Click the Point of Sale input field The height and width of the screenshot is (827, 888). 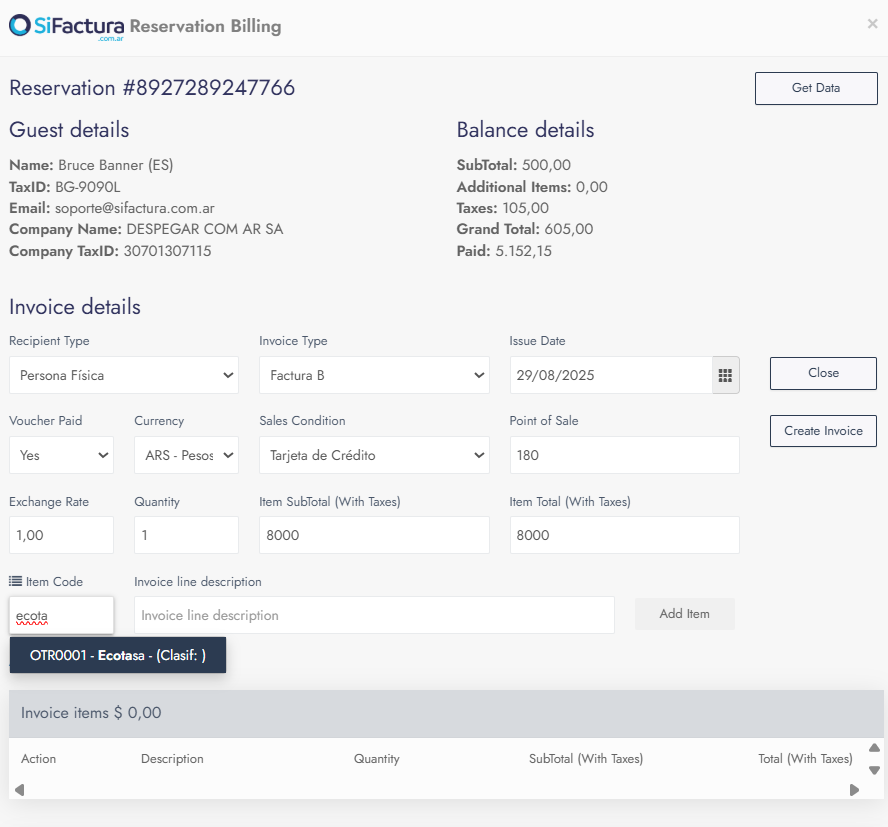(625, 455)
